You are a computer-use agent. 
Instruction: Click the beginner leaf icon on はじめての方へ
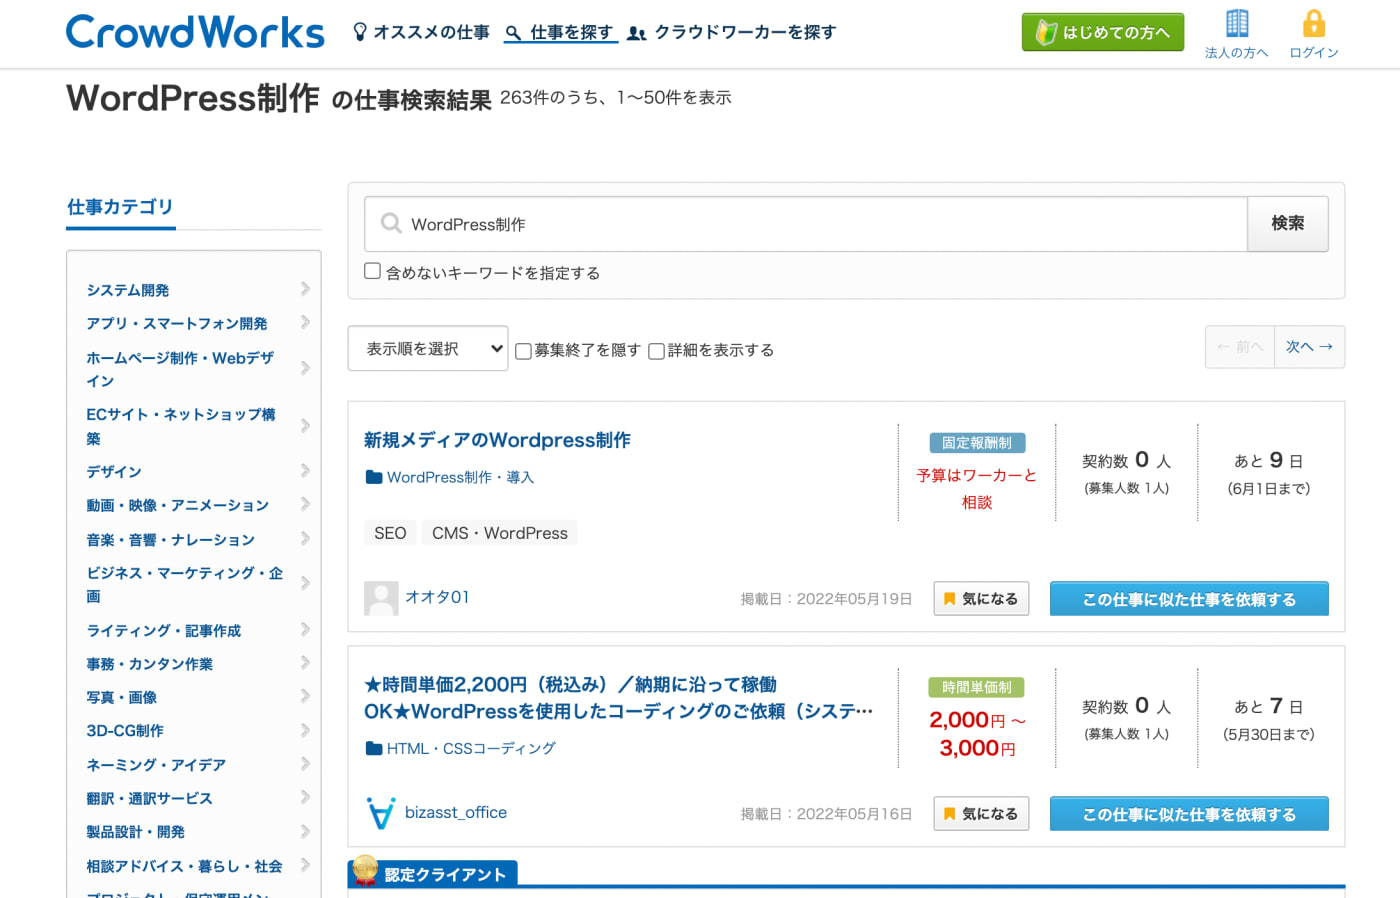coord(1046,32)
